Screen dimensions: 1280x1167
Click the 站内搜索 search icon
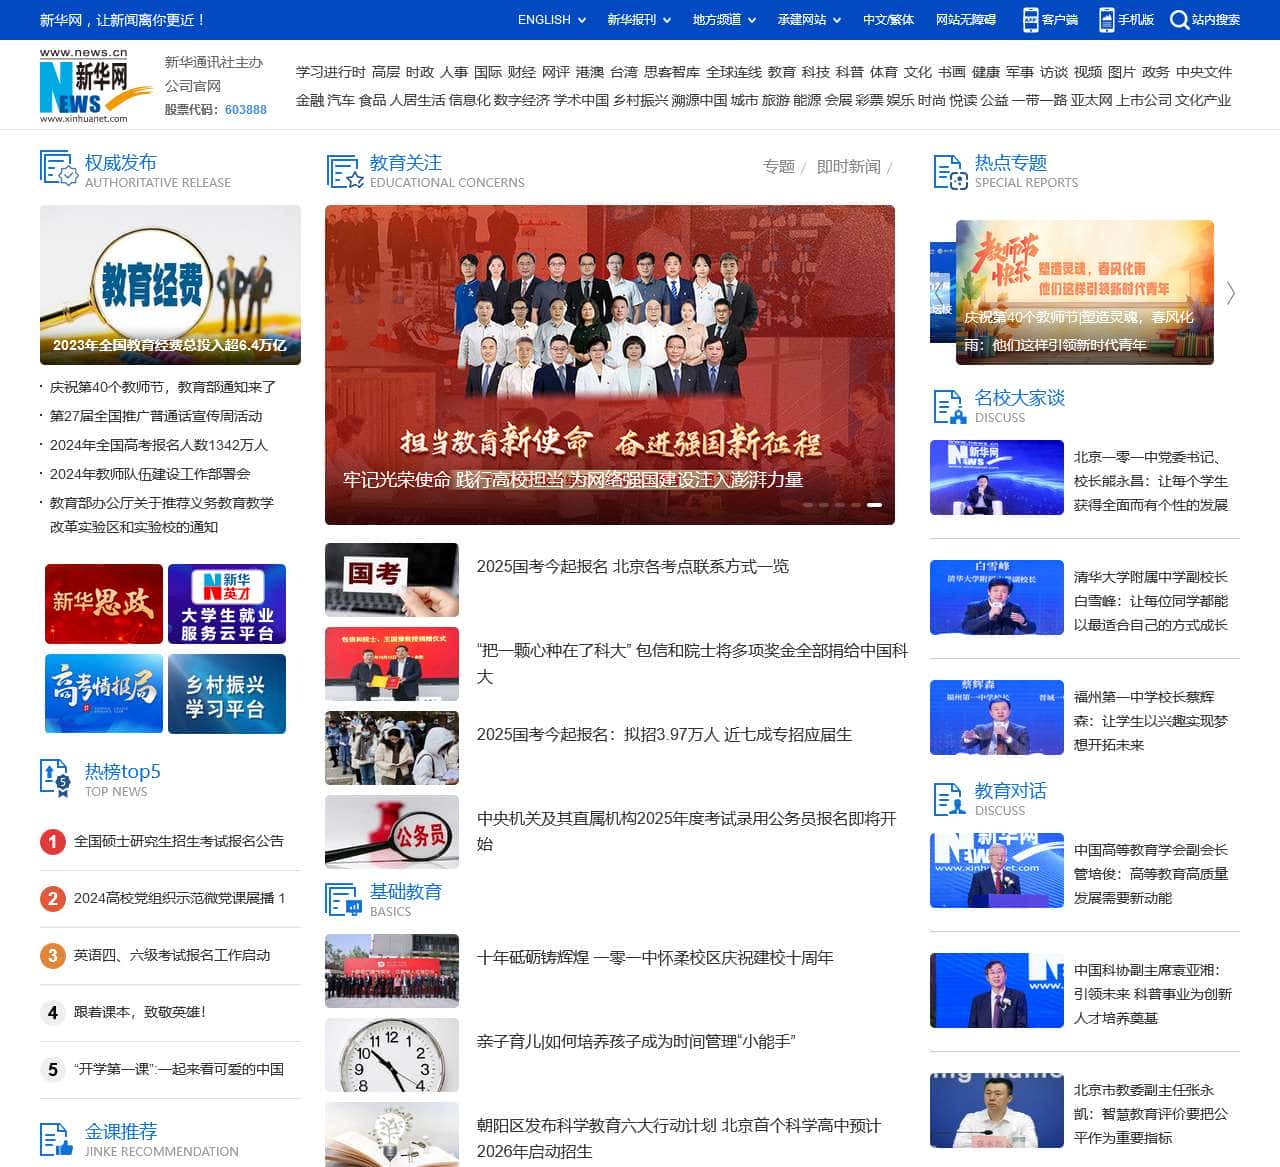tap(1182, 19)
